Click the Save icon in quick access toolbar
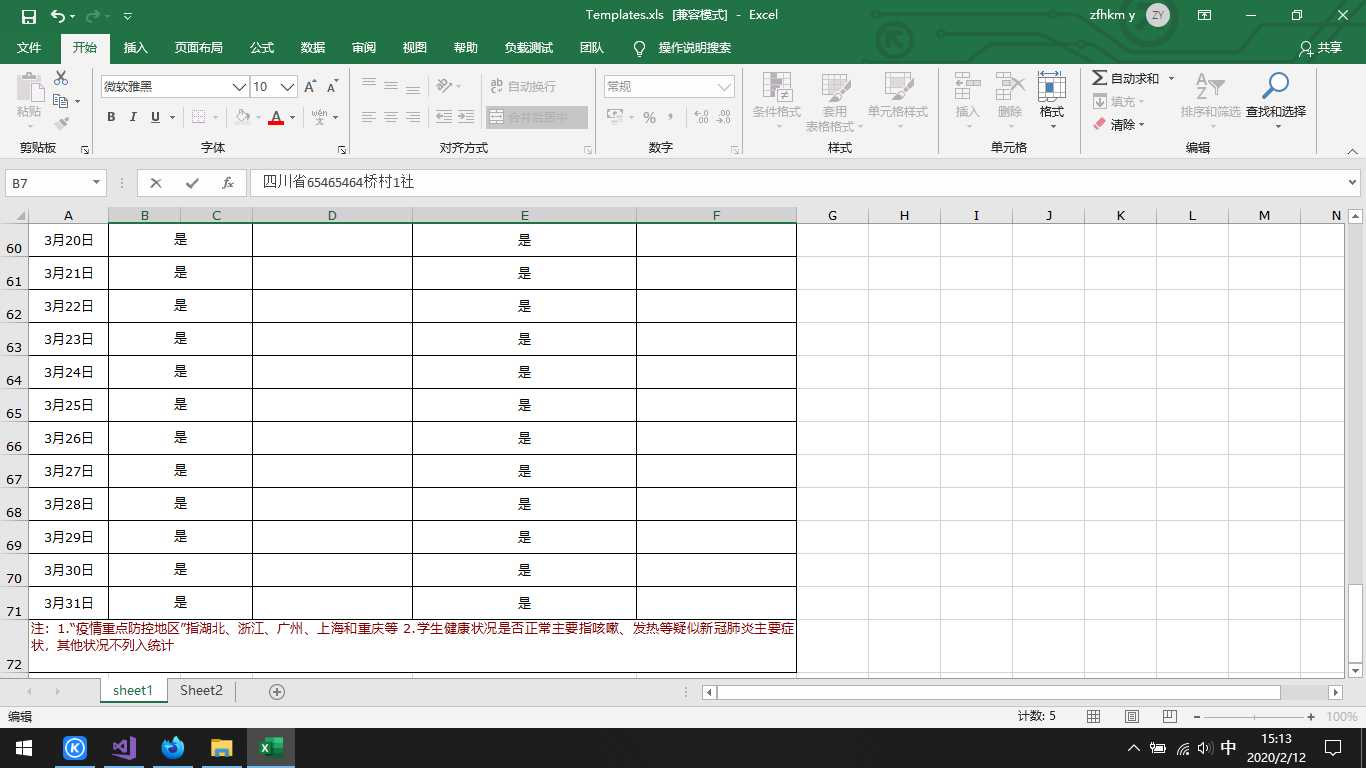1366x768 pixels. pos(28,16)
